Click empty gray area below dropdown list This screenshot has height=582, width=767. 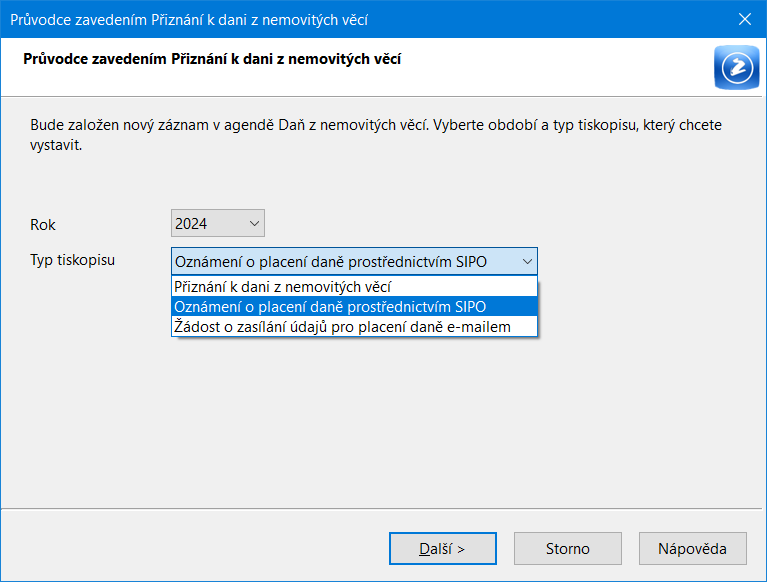coord(380,420)
